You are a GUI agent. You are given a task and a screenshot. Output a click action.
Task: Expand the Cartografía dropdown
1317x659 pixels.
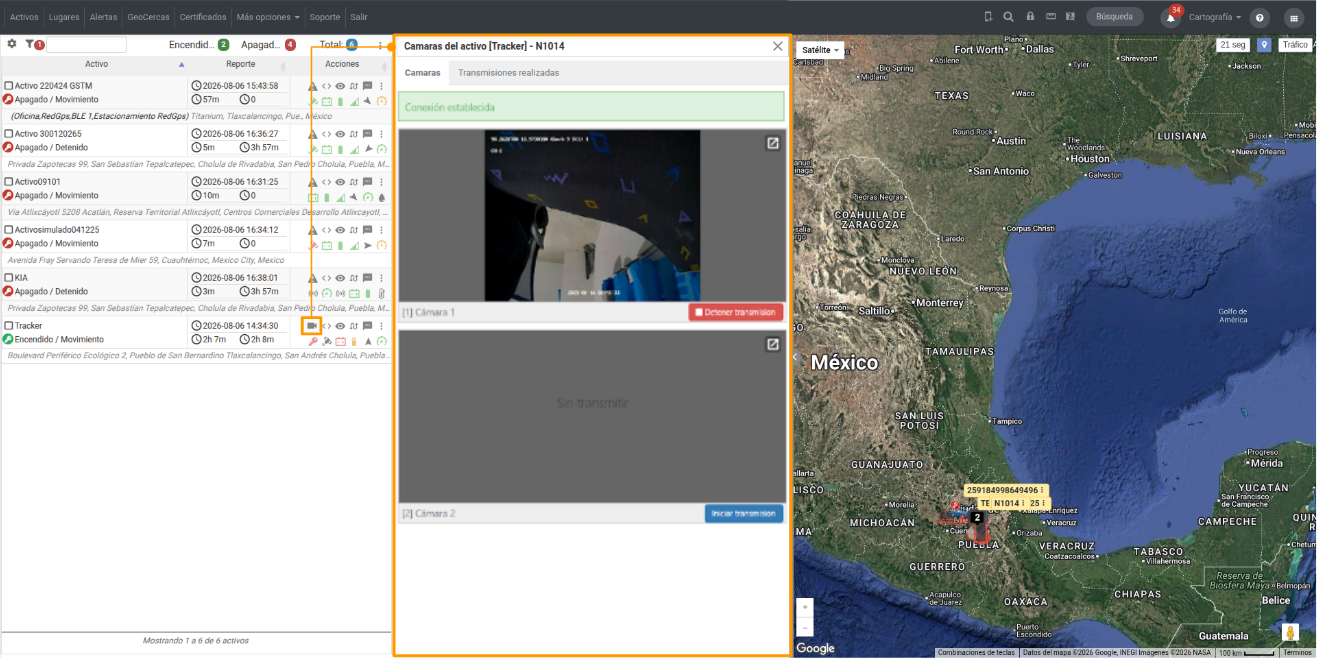1215,17
